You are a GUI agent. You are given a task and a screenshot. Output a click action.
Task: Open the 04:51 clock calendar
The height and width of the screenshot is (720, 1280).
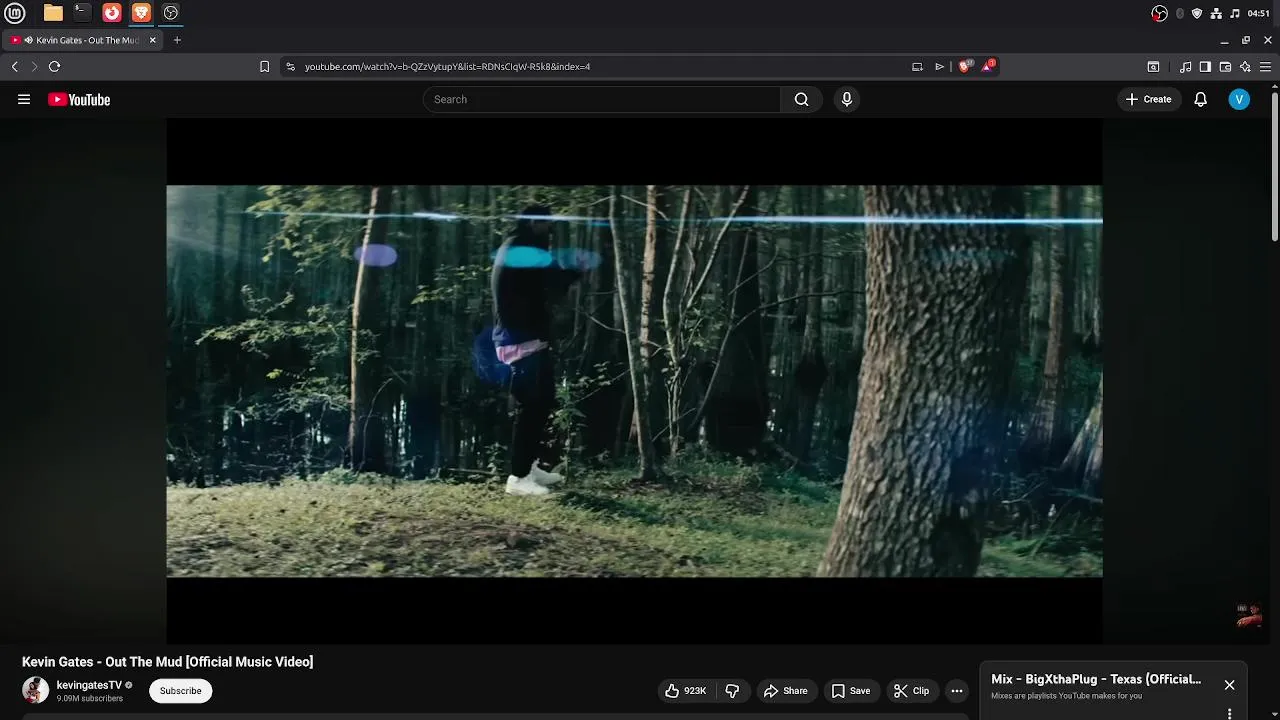[x=1259, y=13]
